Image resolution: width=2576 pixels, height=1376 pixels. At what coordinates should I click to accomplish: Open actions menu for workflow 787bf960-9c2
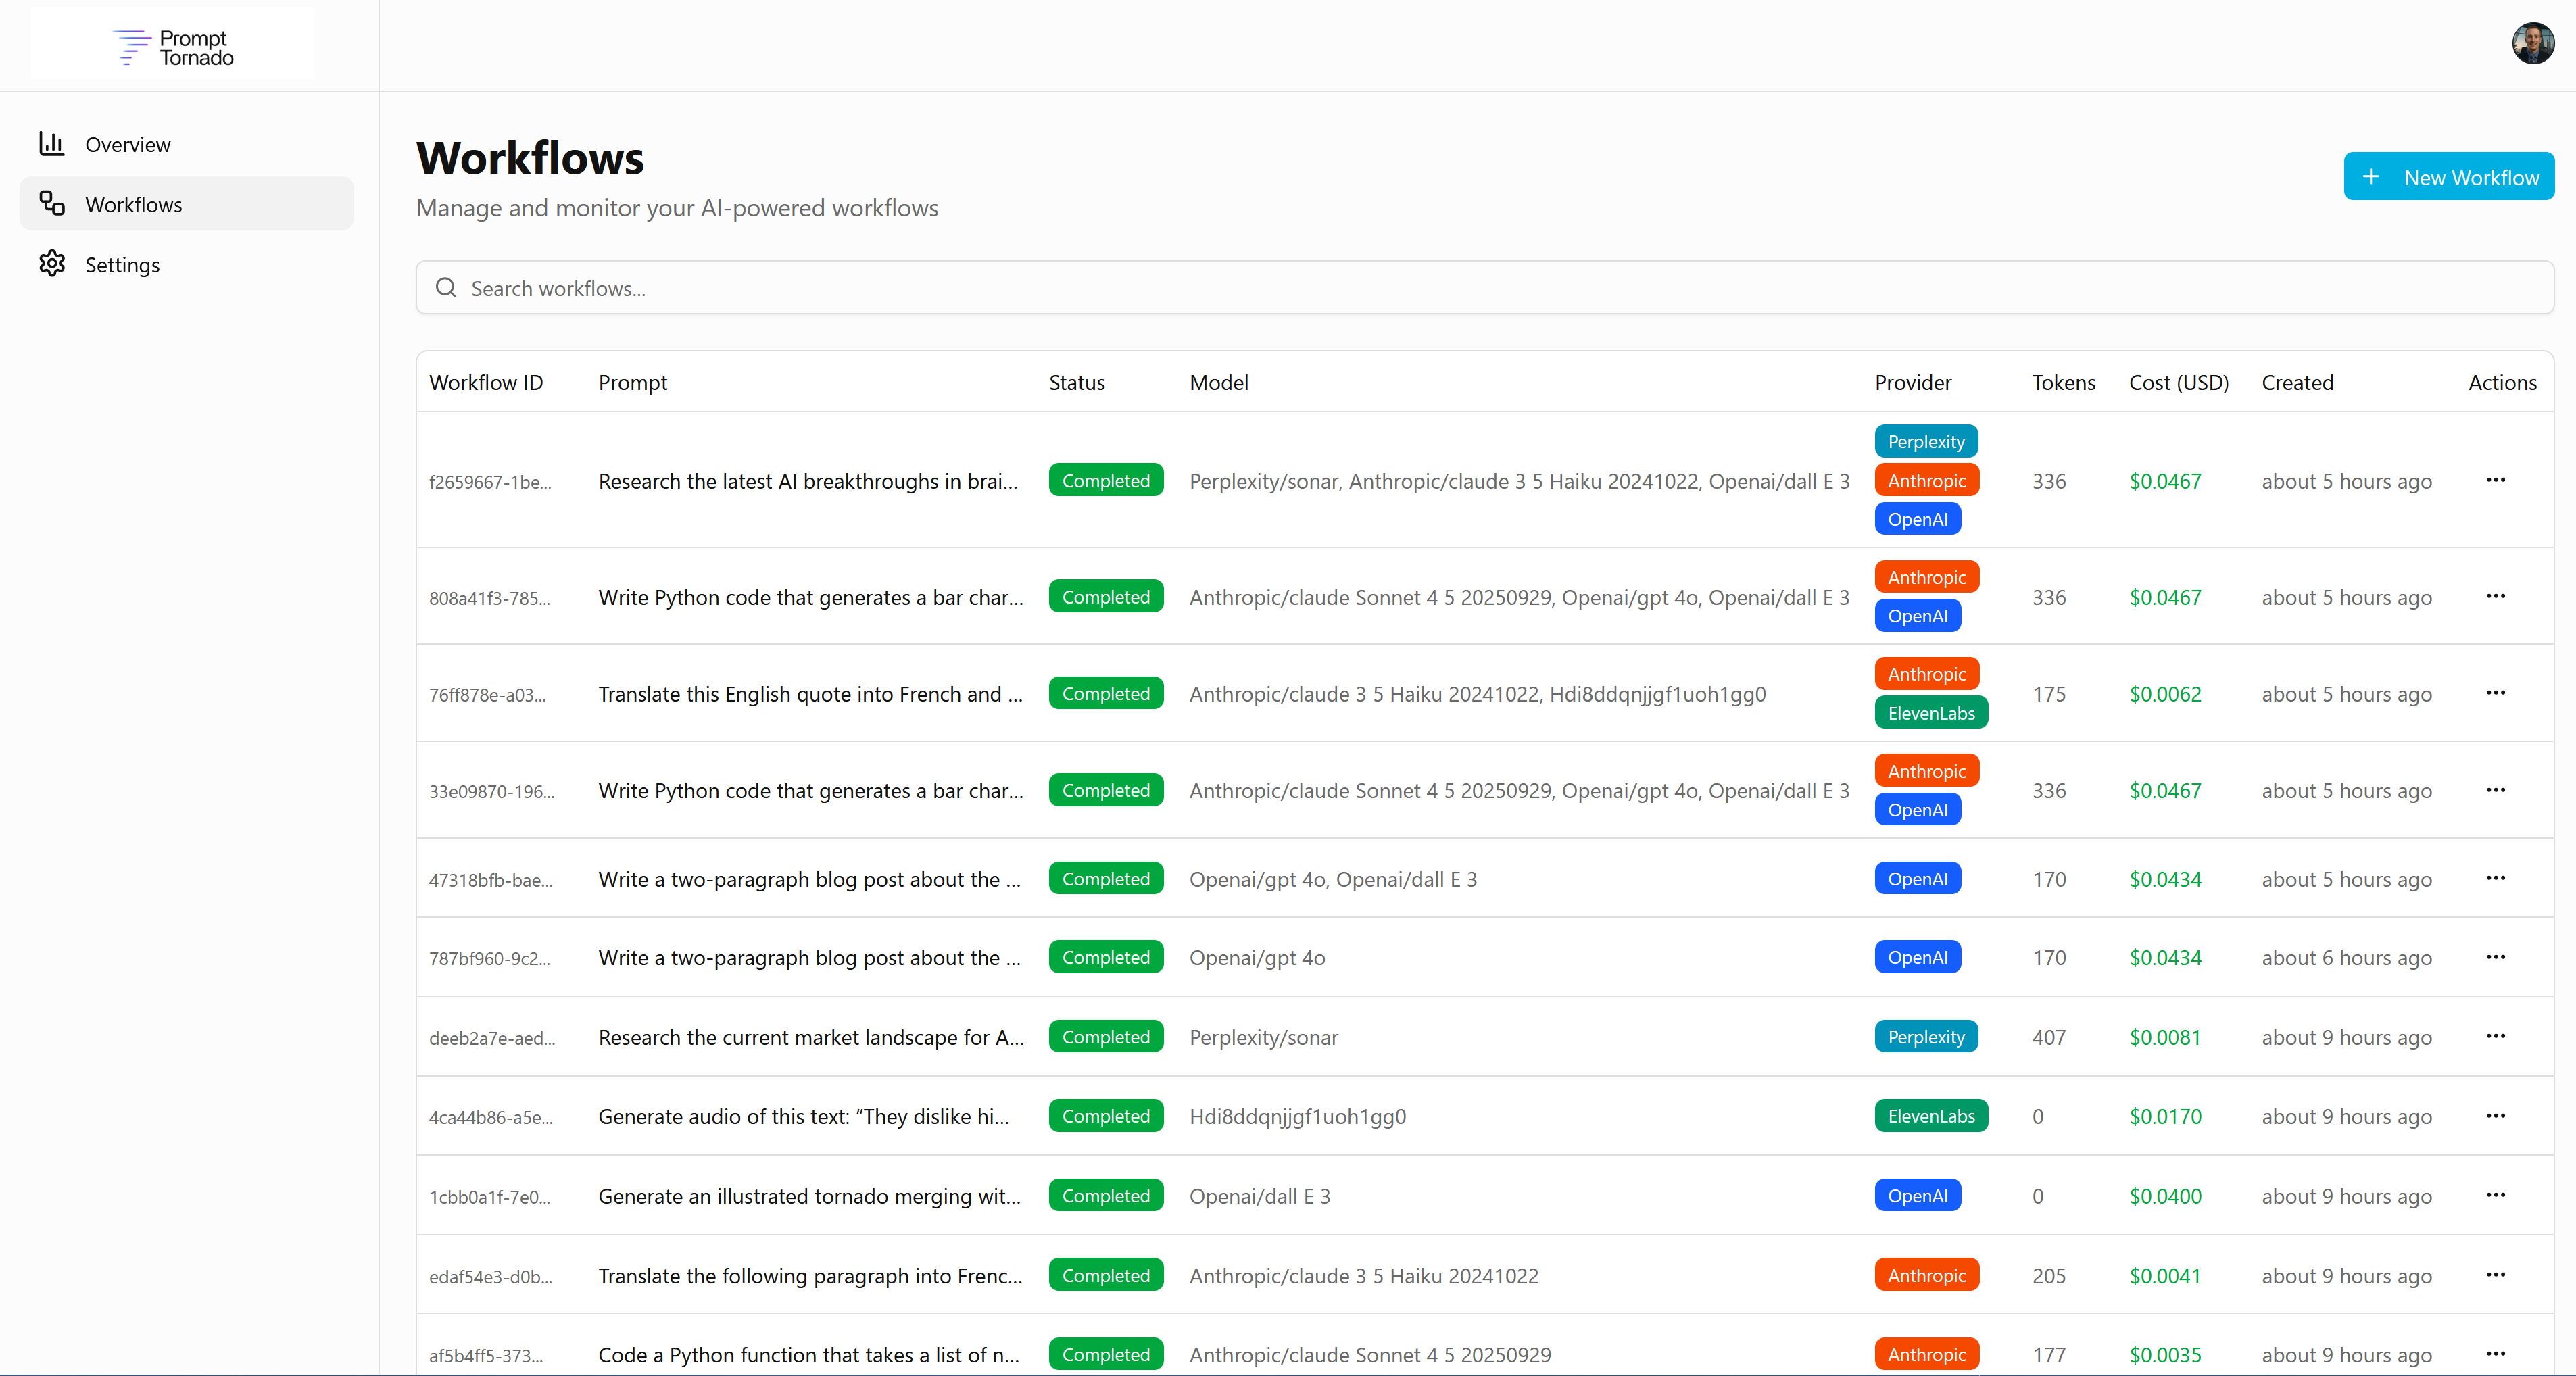point(2496,957)
